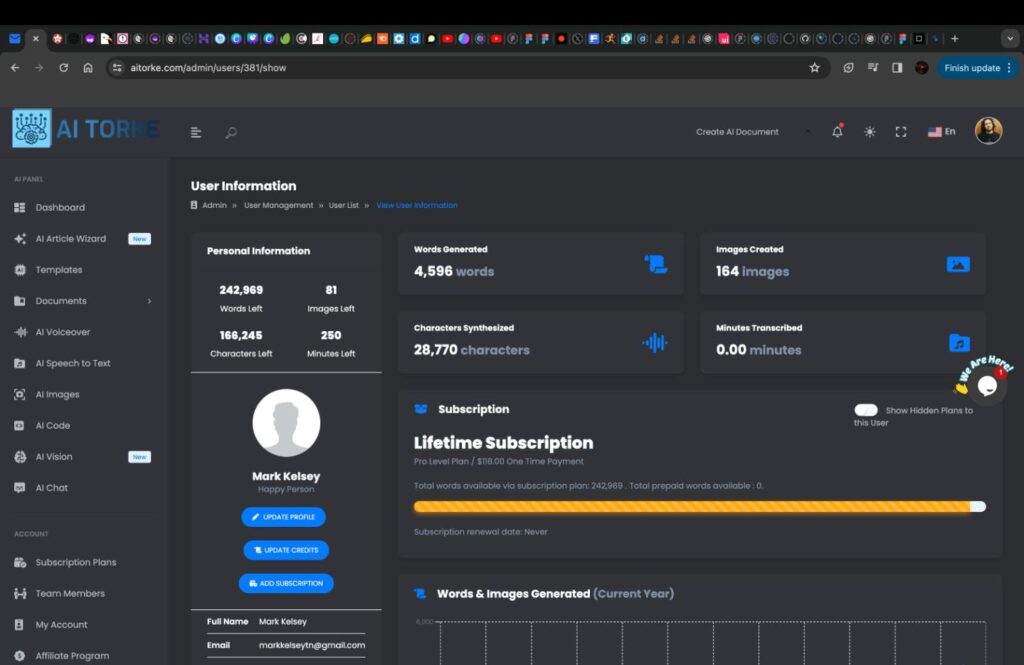Image resolution: width=1024 pixels, height=665 pixels.
Task: Open the En language dropdown
Action: click(x=941, y=132)
